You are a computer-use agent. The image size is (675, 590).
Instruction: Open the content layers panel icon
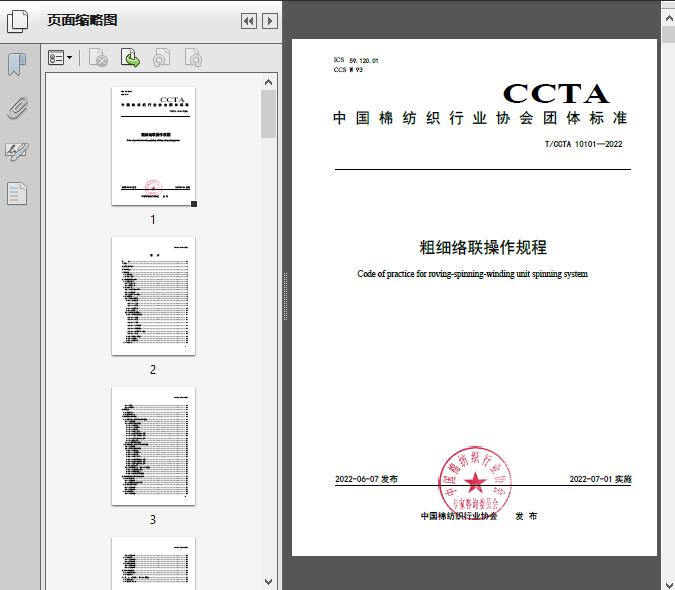pos(17,194)
